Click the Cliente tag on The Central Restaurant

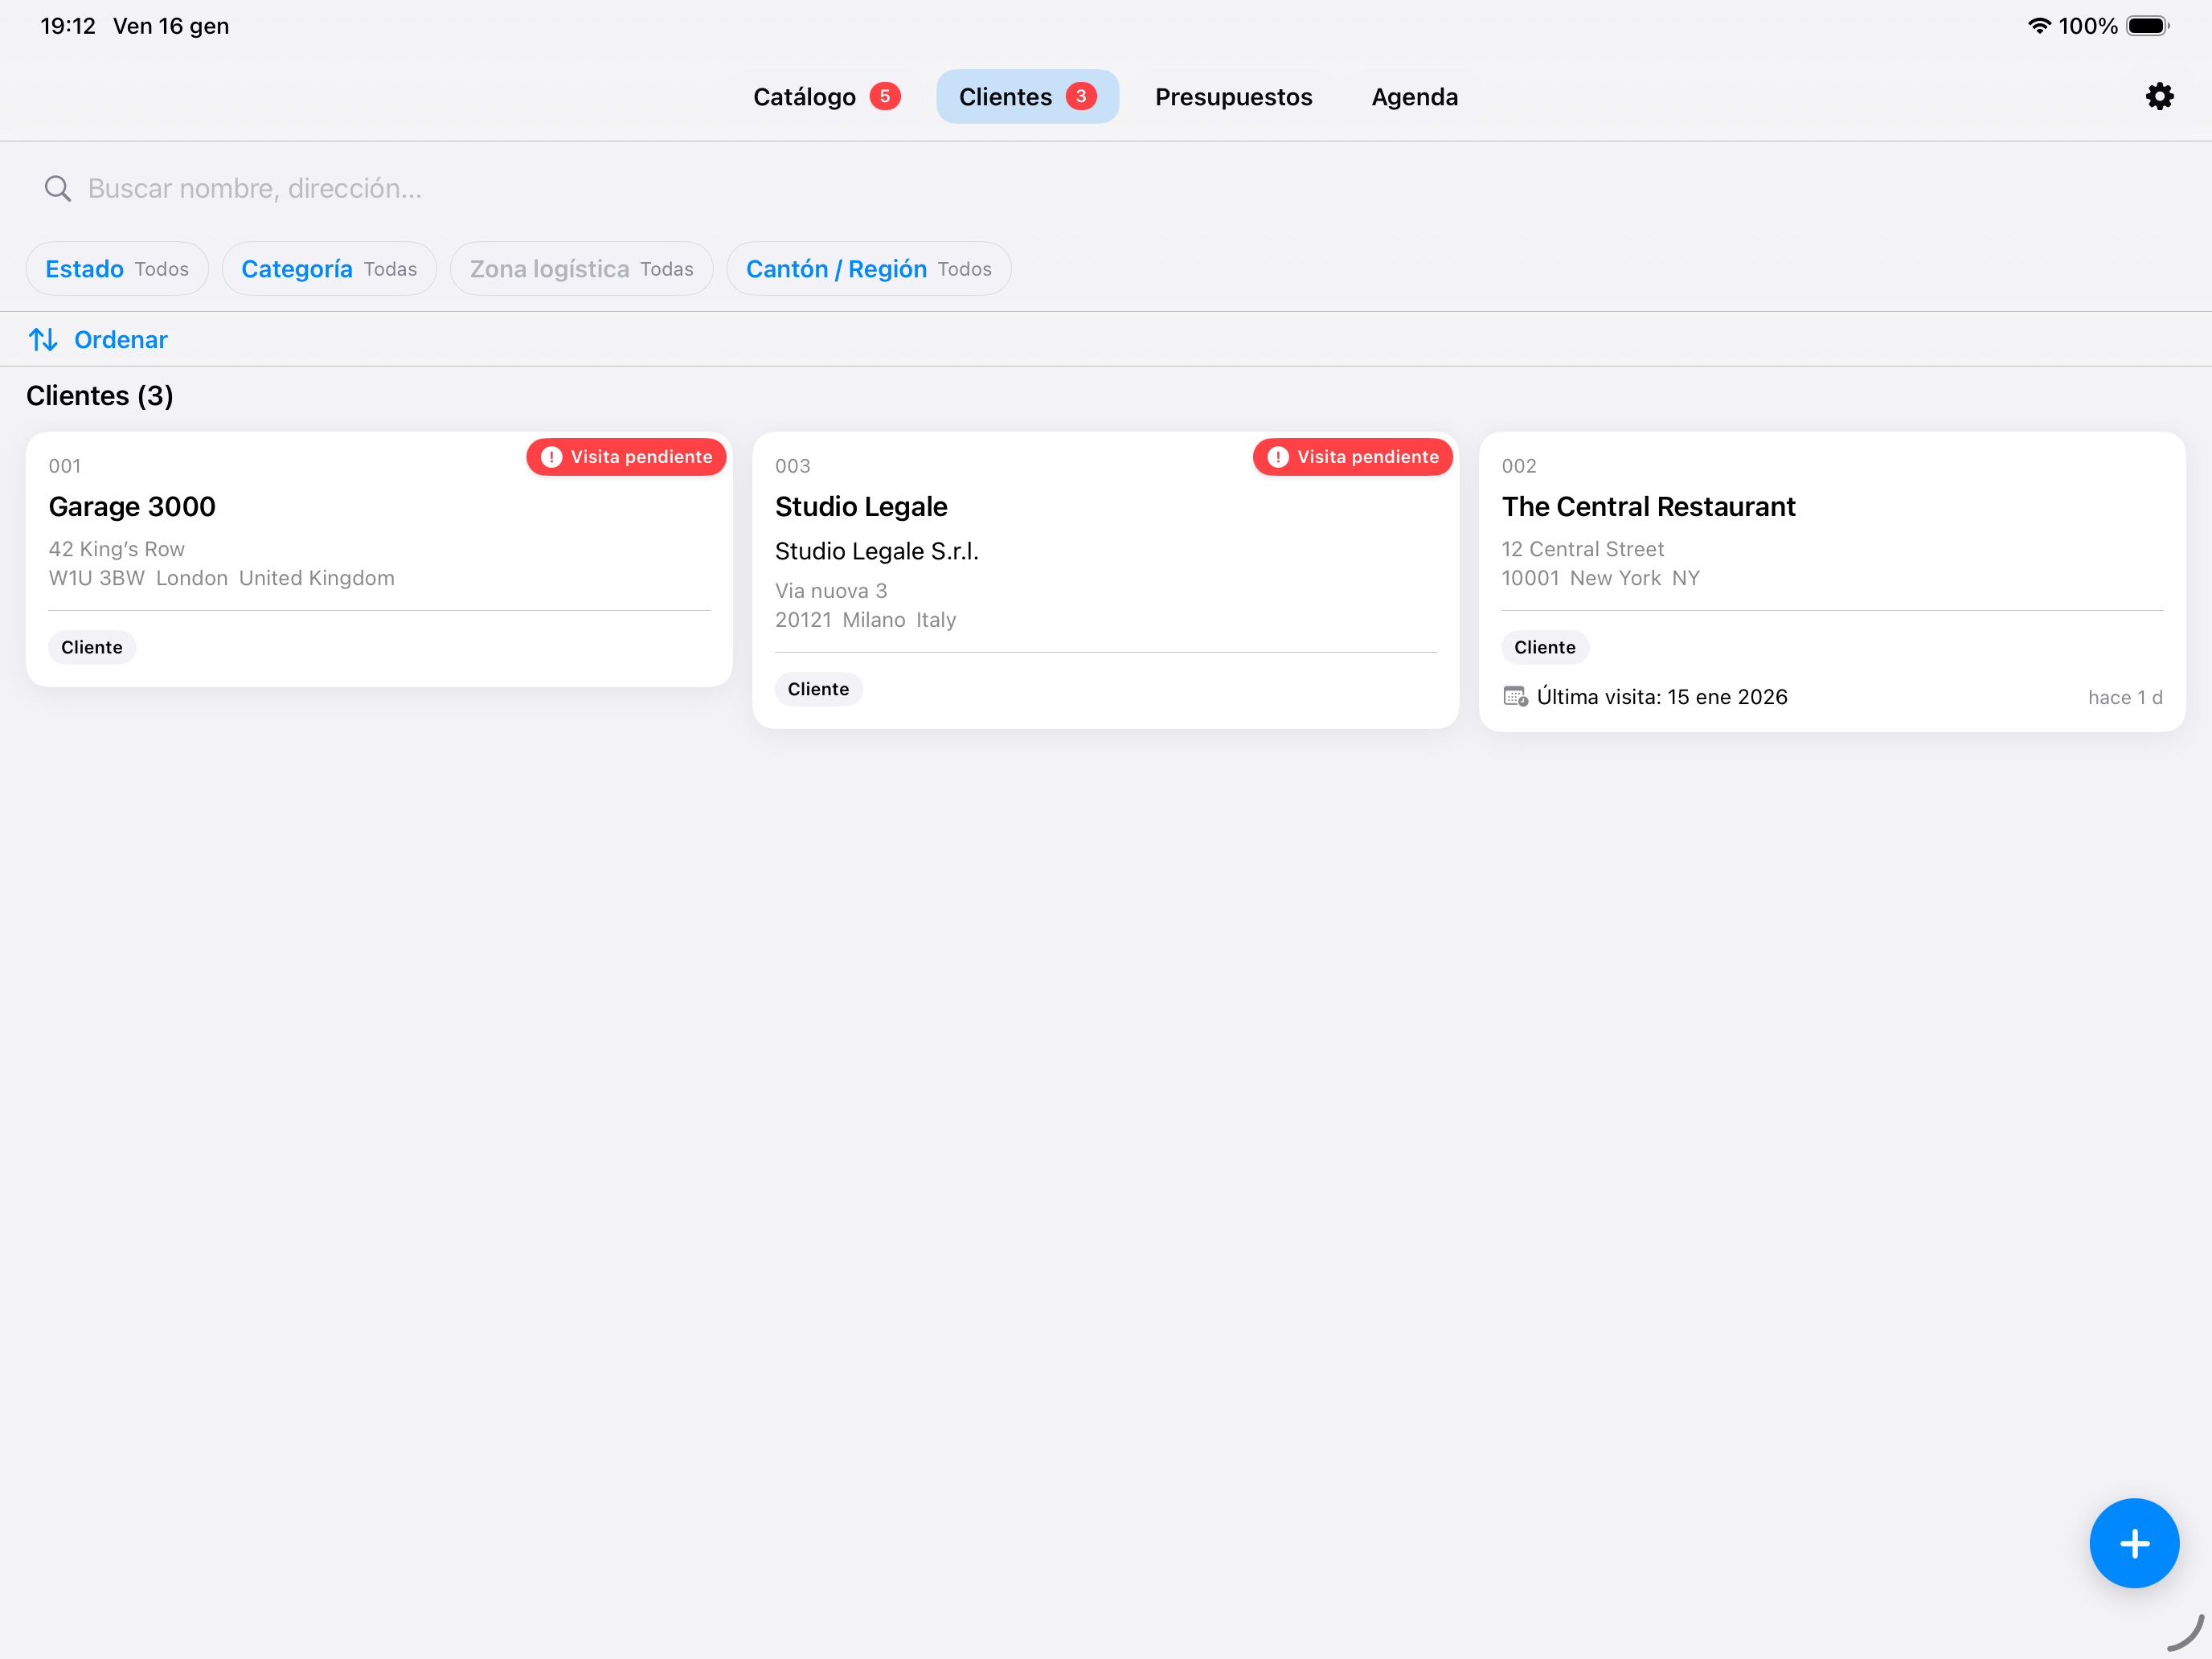[x=1544, y=647]
